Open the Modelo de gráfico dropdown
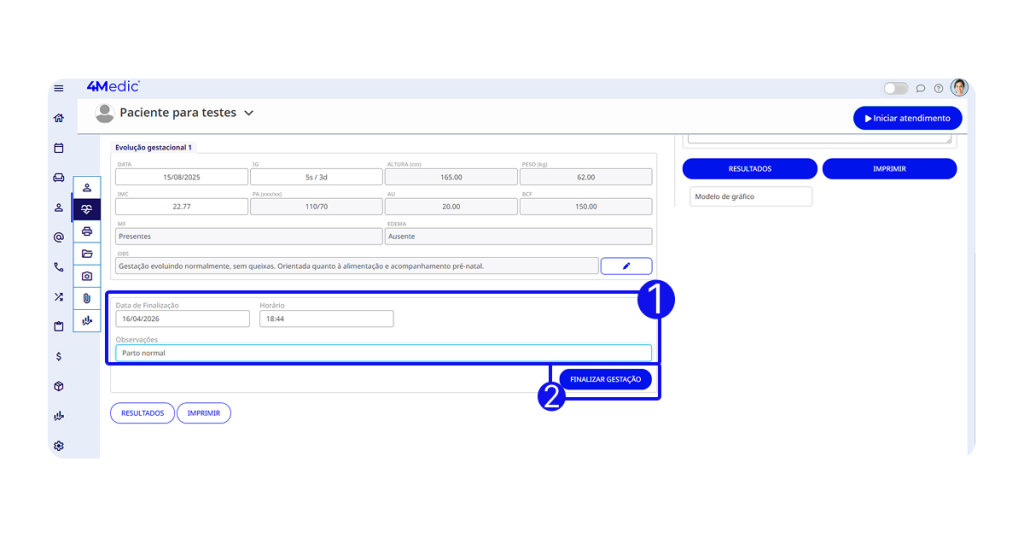The image size is (1024, 538). click(x=750, y=197)
